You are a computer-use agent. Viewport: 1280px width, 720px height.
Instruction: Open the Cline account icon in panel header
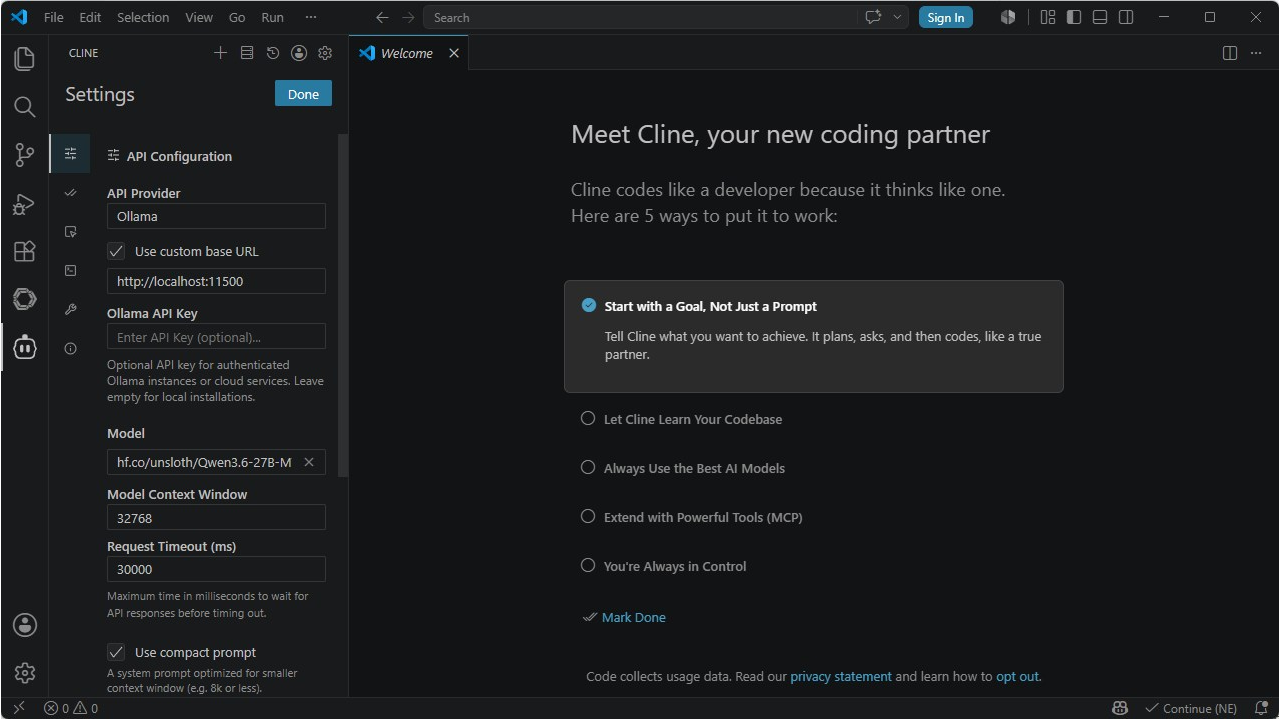click(299, 53)
